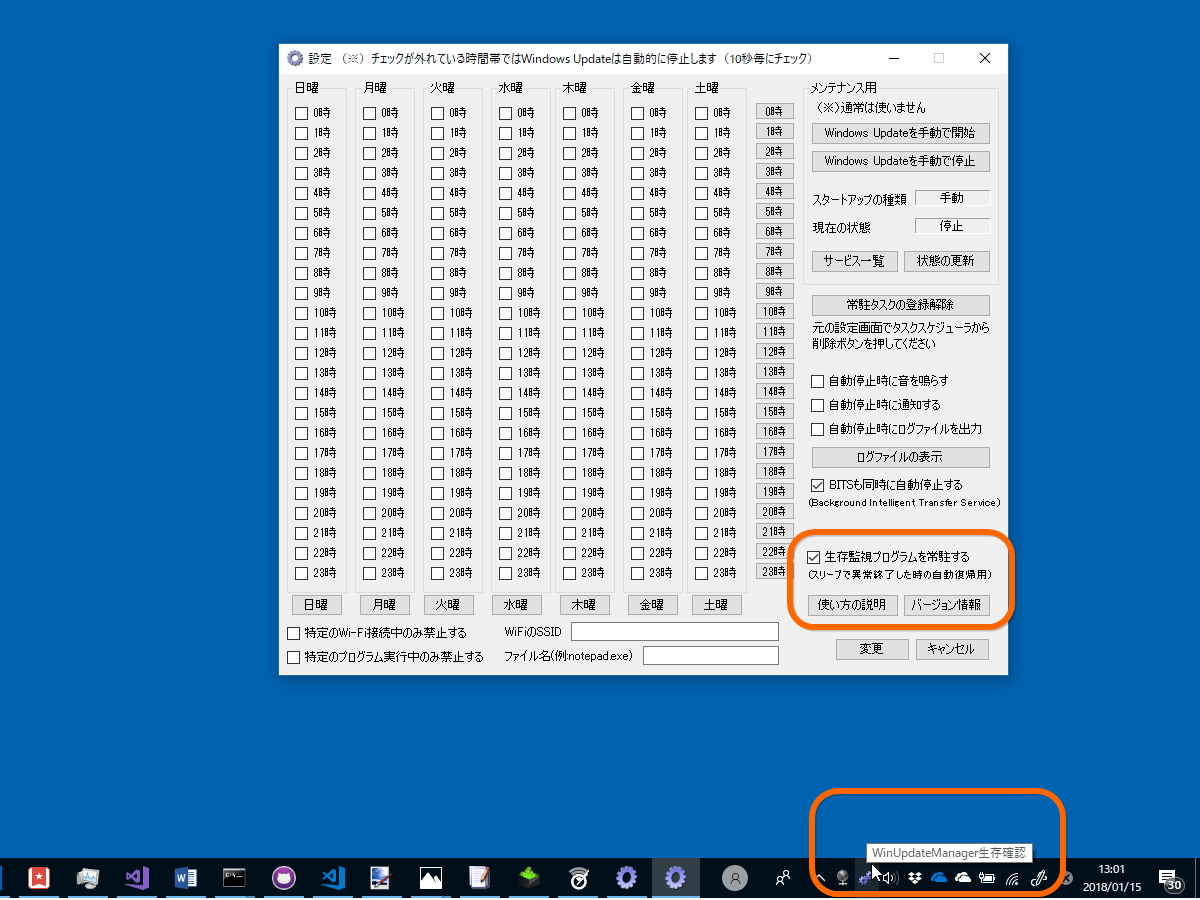This screenshot has width=1200, height=900.
Task: Select the active settings gear icon on the taskbar
Action: coord(675,878)
